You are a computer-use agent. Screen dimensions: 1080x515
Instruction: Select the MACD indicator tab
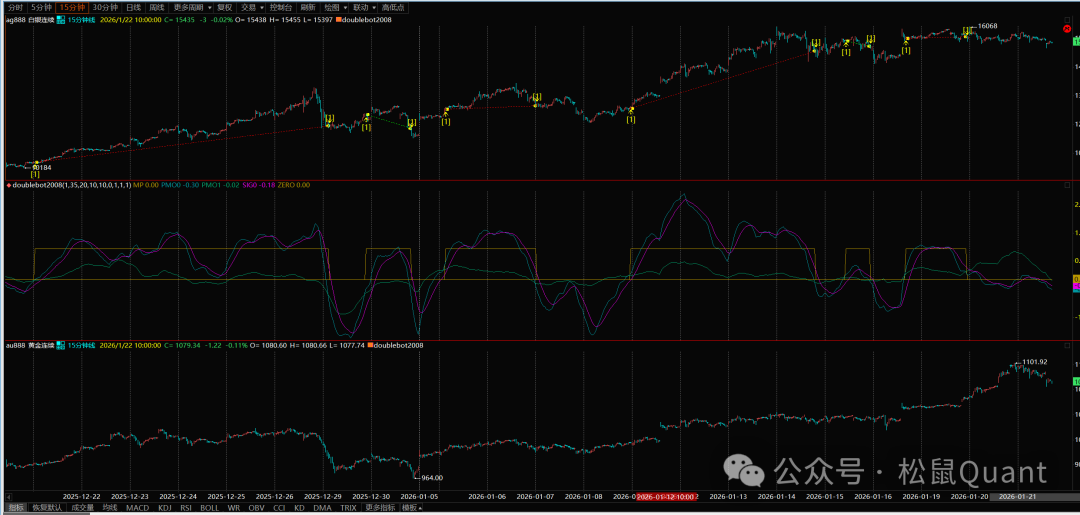(137, 508)
